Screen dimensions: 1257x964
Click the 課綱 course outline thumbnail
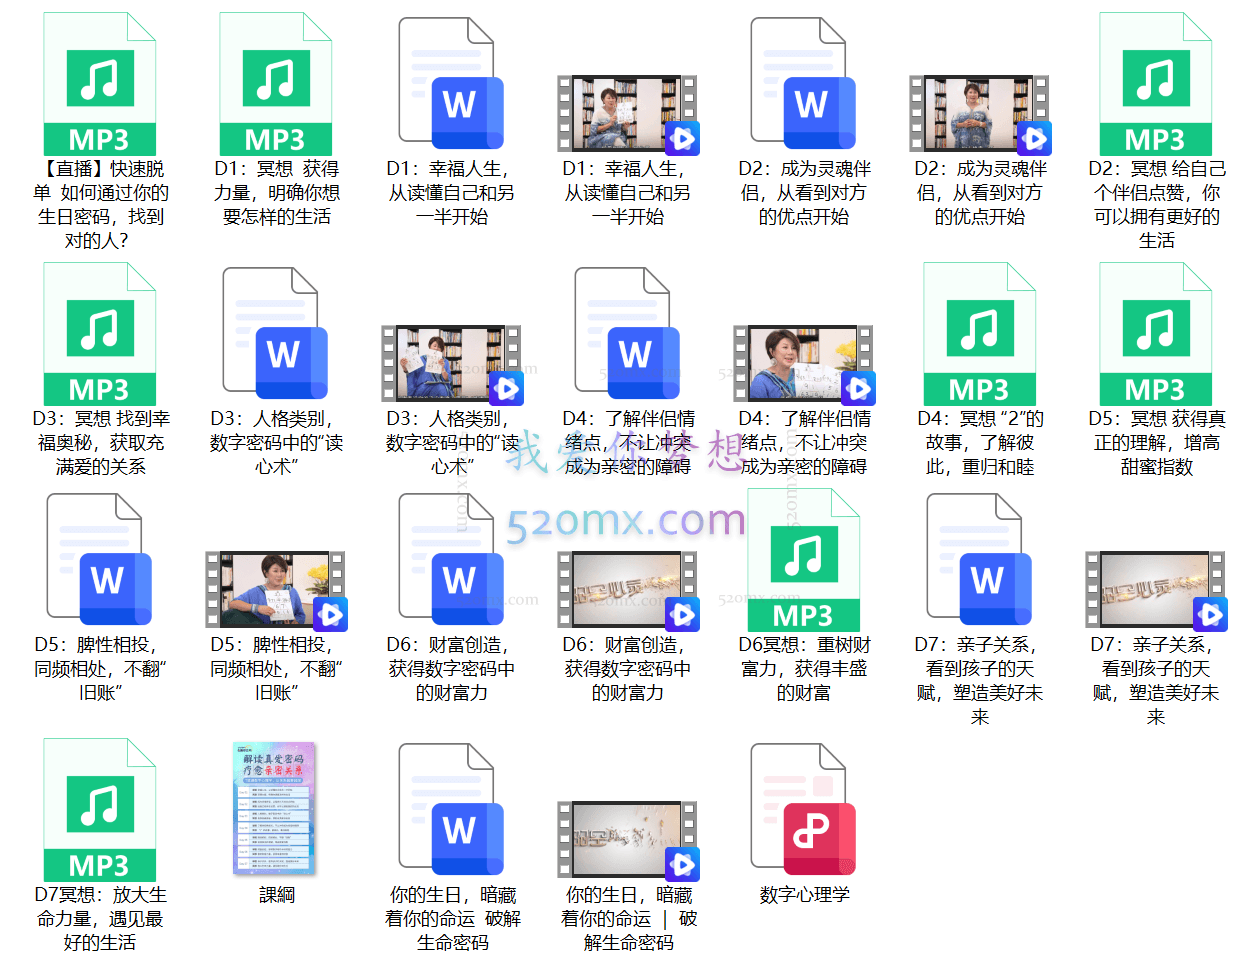pos(276,810)
